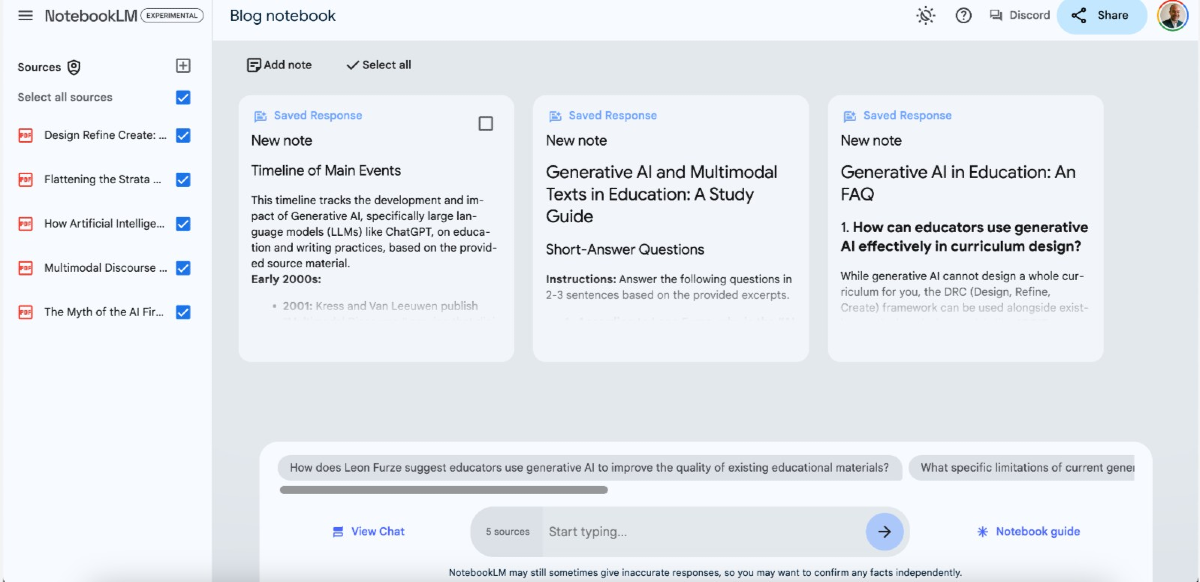The width and height of the screenshot is (1200, 582).
Task: Open the hamburger main menu
Action: coord(25,16)
